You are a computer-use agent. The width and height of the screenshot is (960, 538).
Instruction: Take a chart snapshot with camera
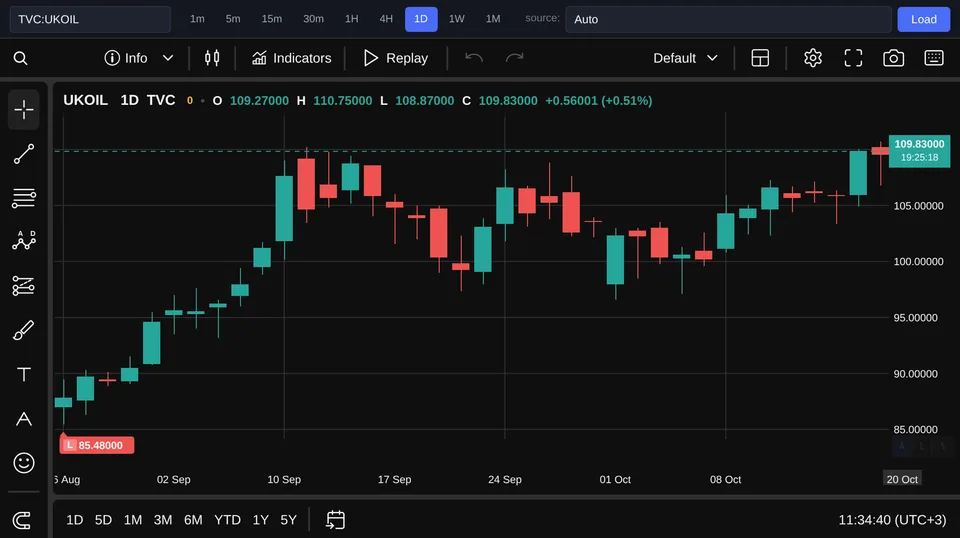(893, 58)
